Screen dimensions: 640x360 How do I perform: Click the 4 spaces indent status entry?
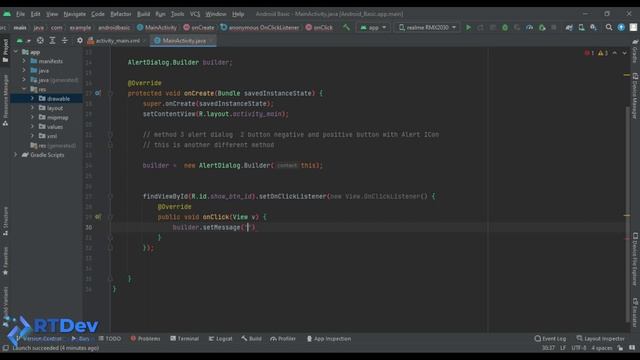click(602, 348)
